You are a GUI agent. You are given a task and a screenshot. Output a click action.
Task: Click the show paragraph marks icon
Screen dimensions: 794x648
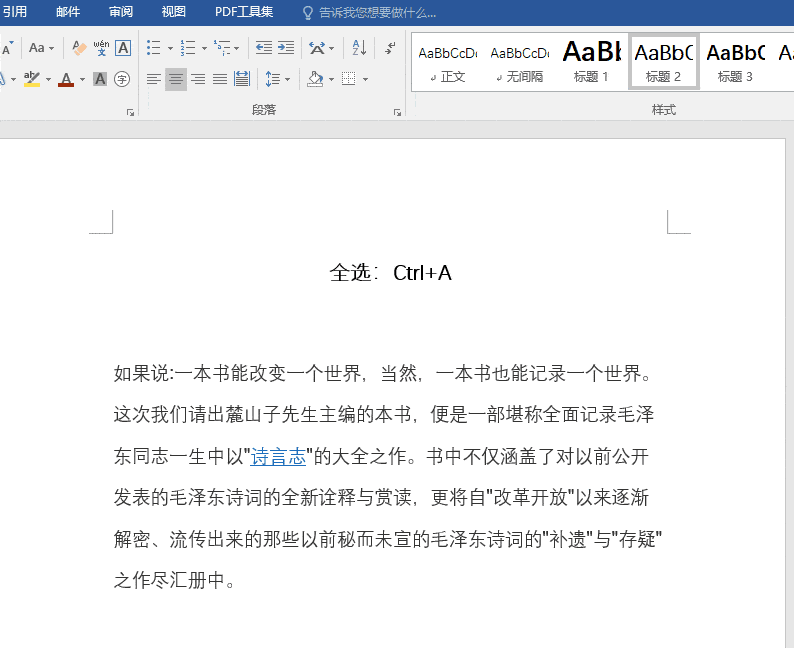[x=390, y=48]
